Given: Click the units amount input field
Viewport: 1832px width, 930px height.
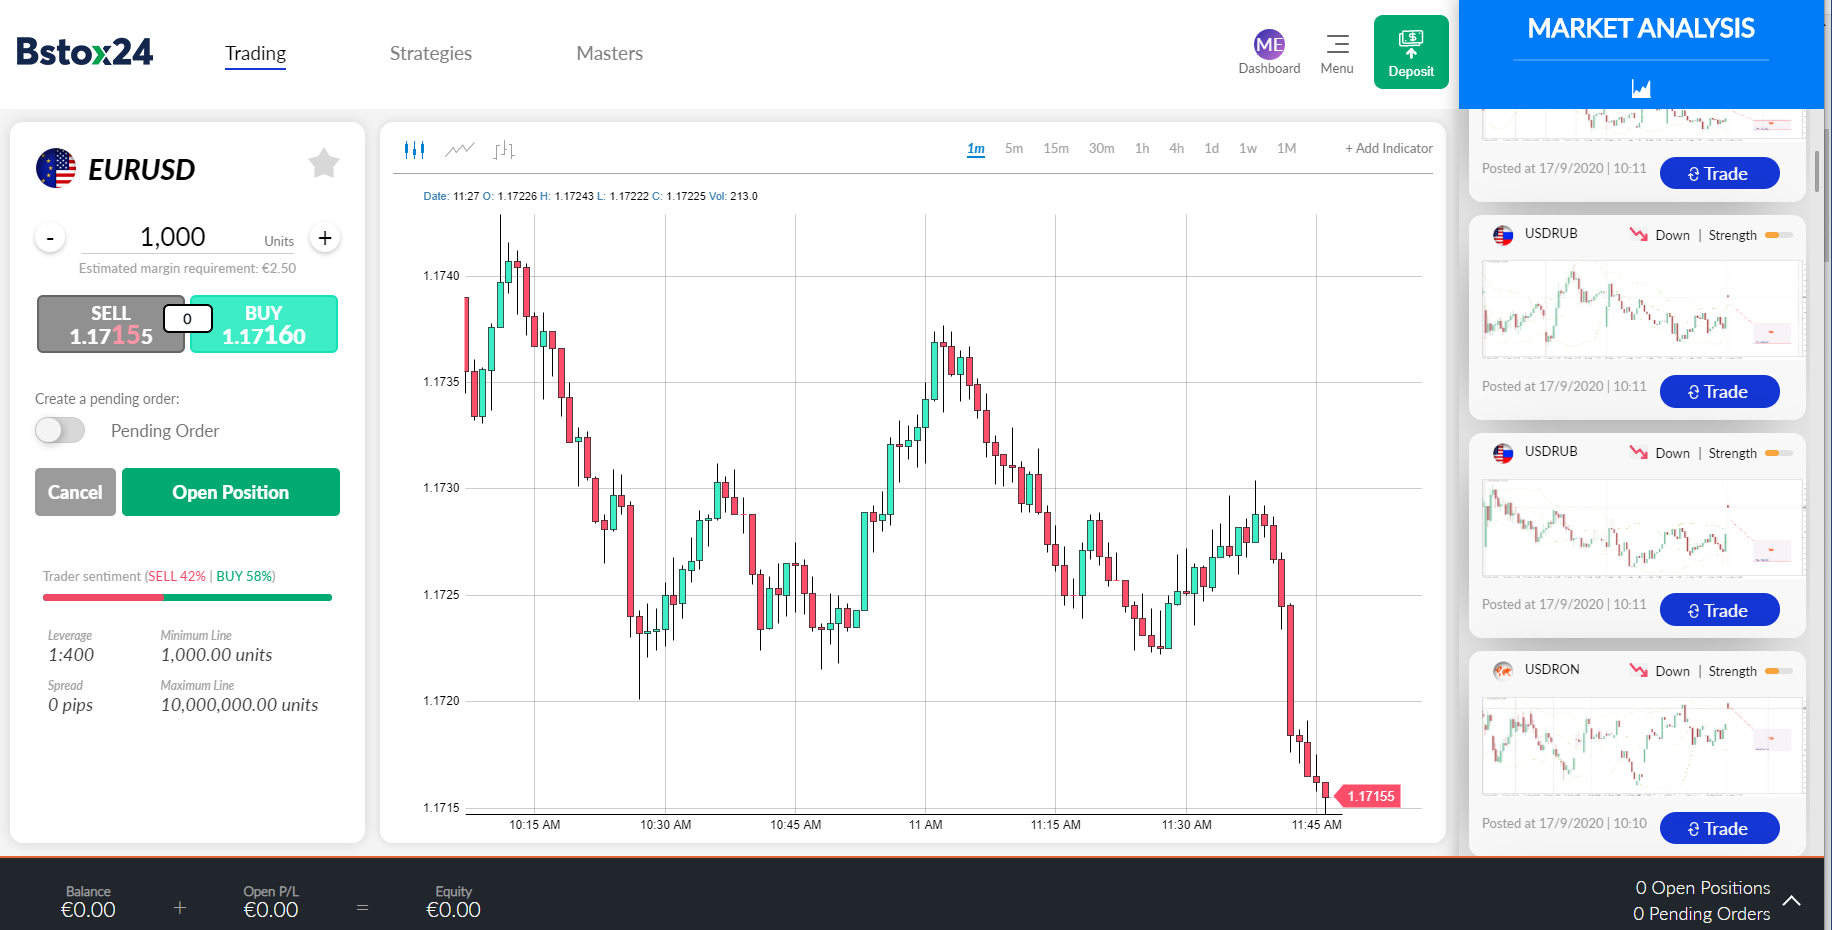Looking at the screenshot, I should pyautogui.click(x=173, y=237).
